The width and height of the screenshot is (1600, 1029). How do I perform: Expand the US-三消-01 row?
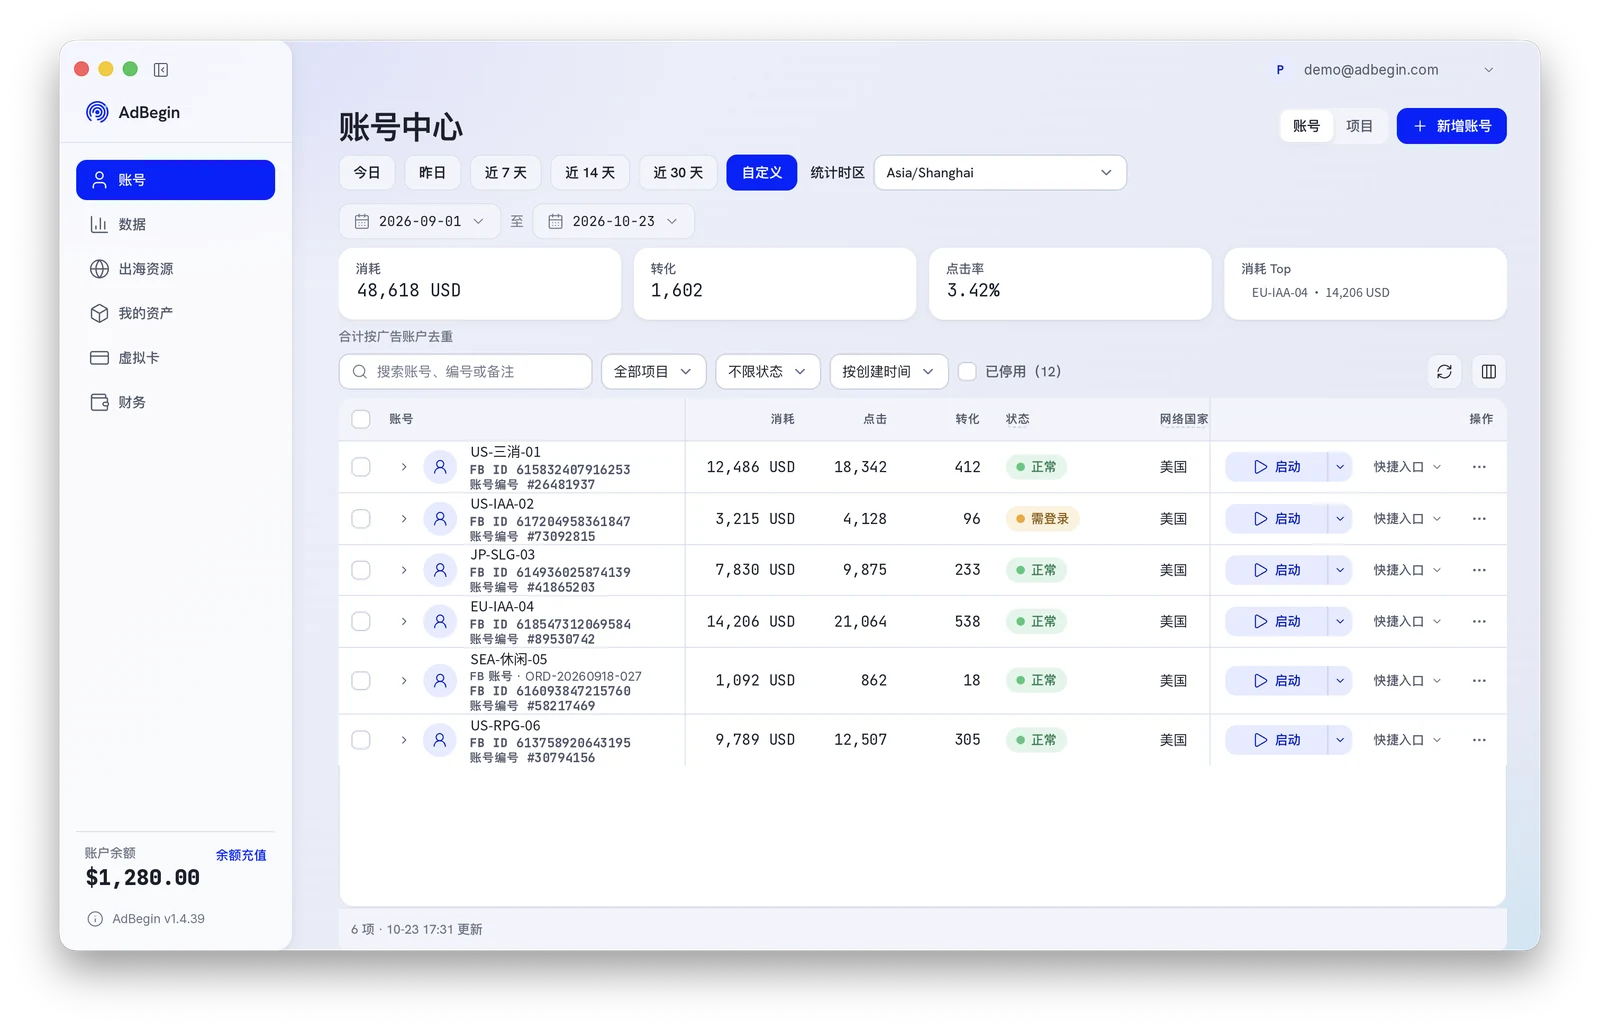tap(404, 467)
